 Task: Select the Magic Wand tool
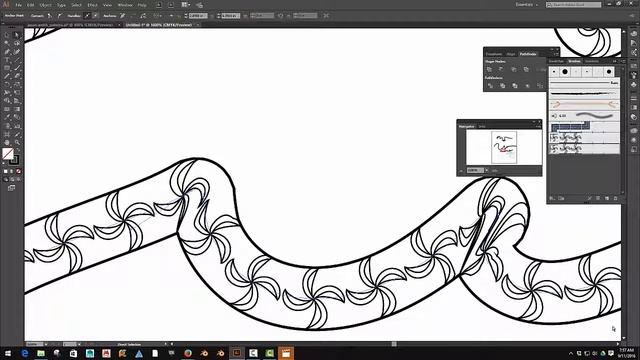[x=7, y=43]
